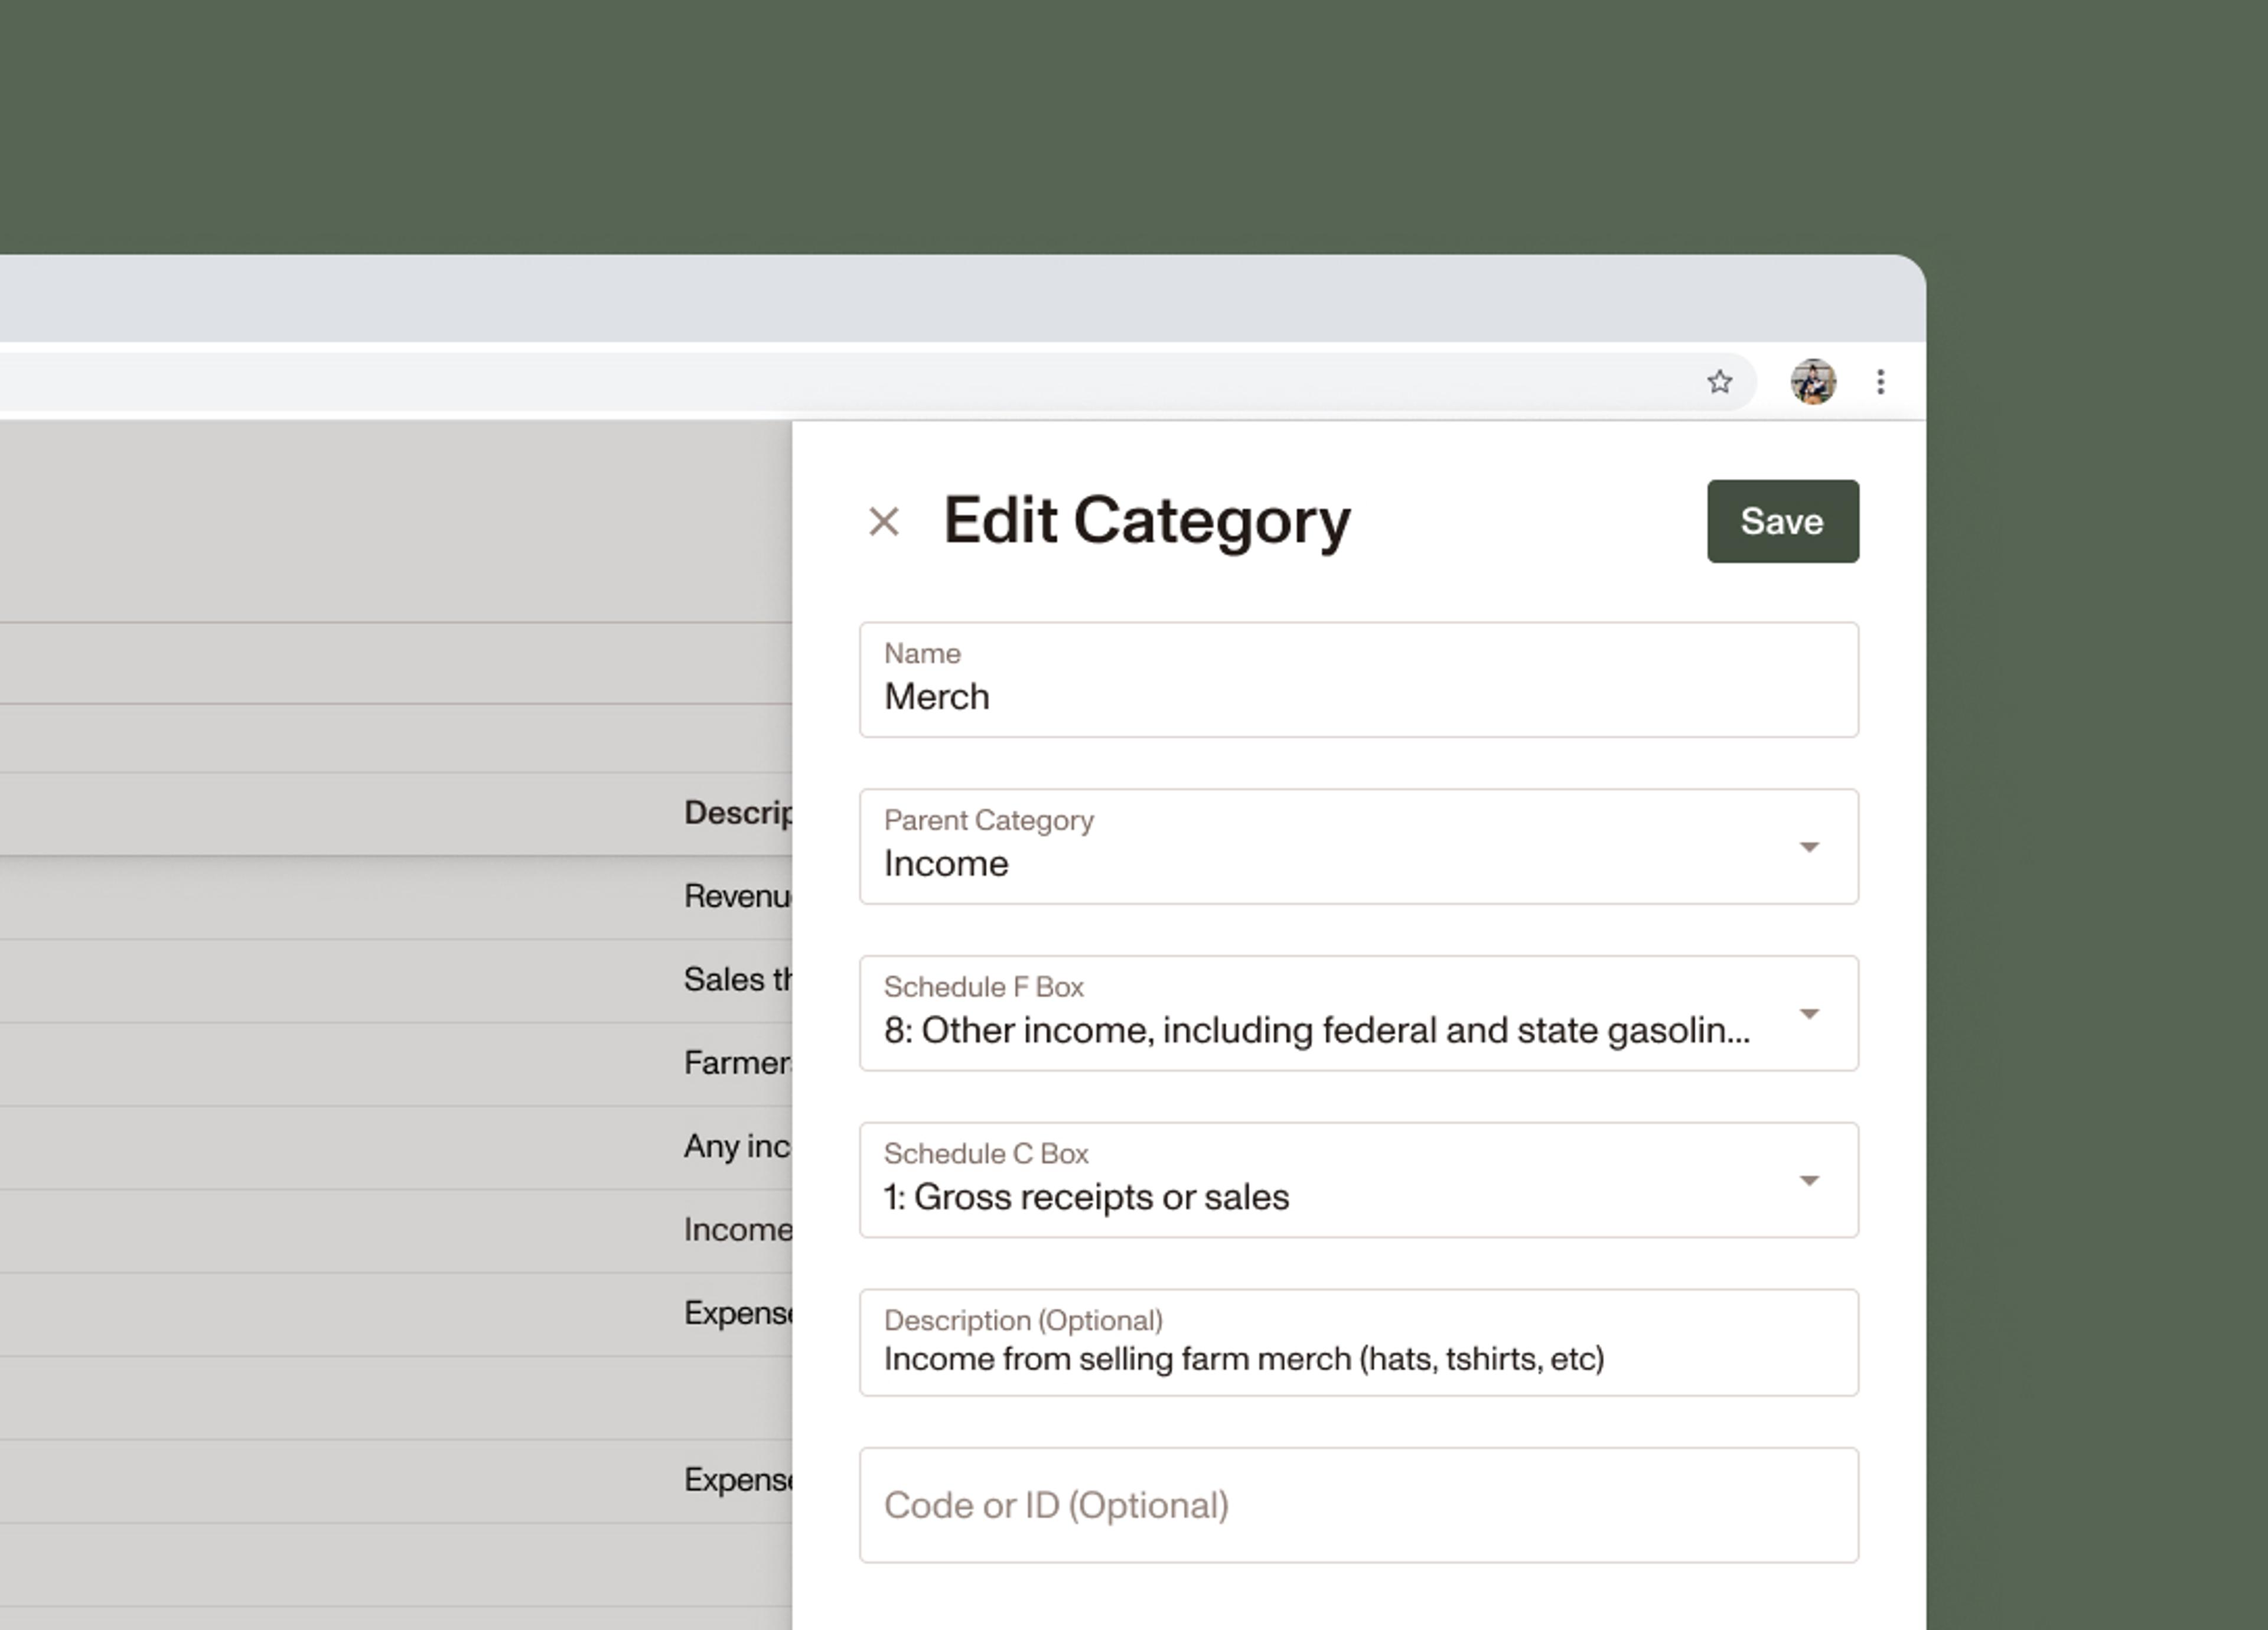
Task: Click the Sales row behind panel
Action: tap(736, 980)
